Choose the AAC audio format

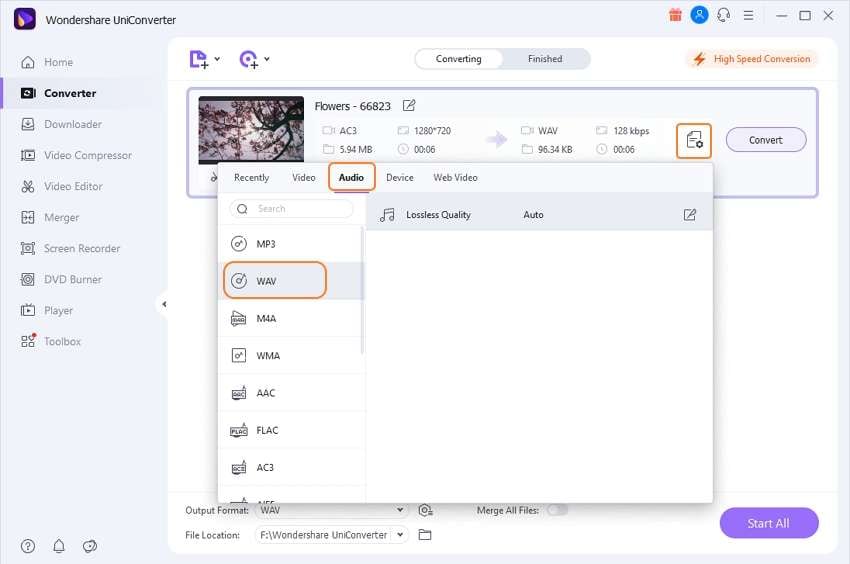(290, 393)
